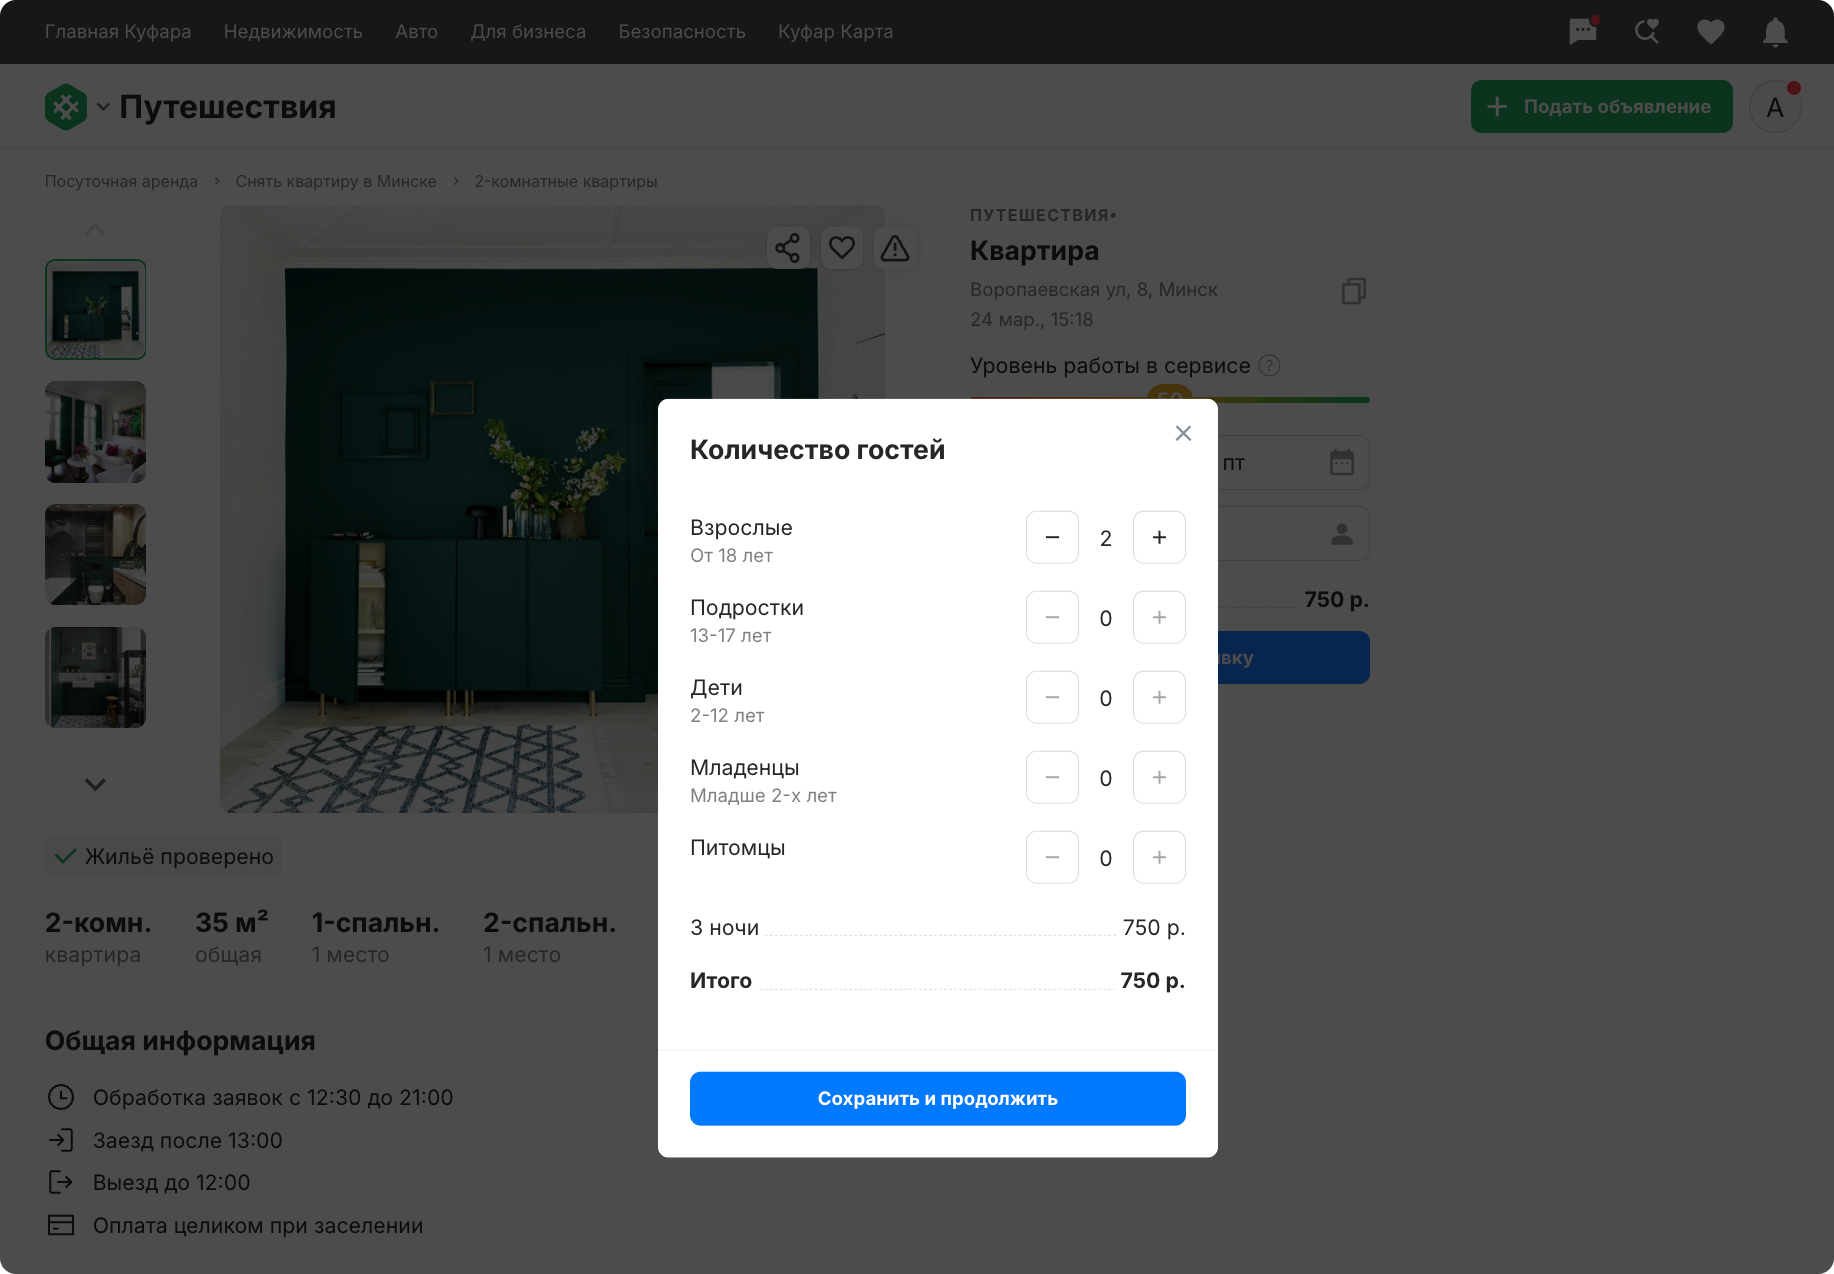Open Главная Куфара menu item
This screenshot has height=1274, width=1834.
point(118,32)
